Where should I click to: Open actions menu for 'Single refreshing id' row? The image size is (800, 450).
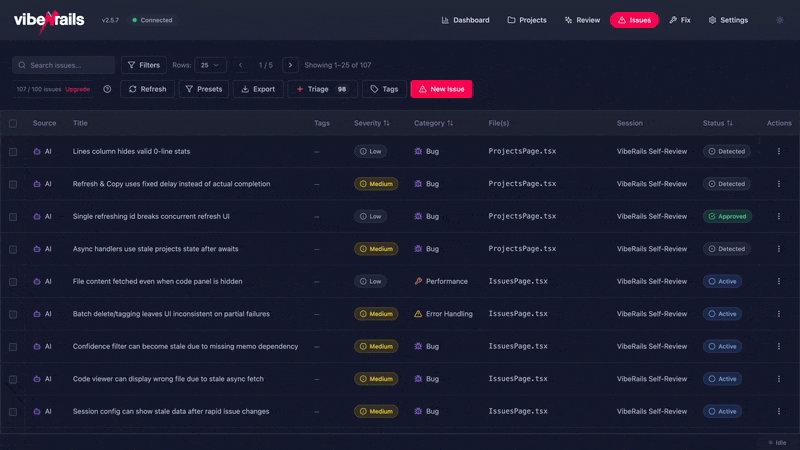779,216
